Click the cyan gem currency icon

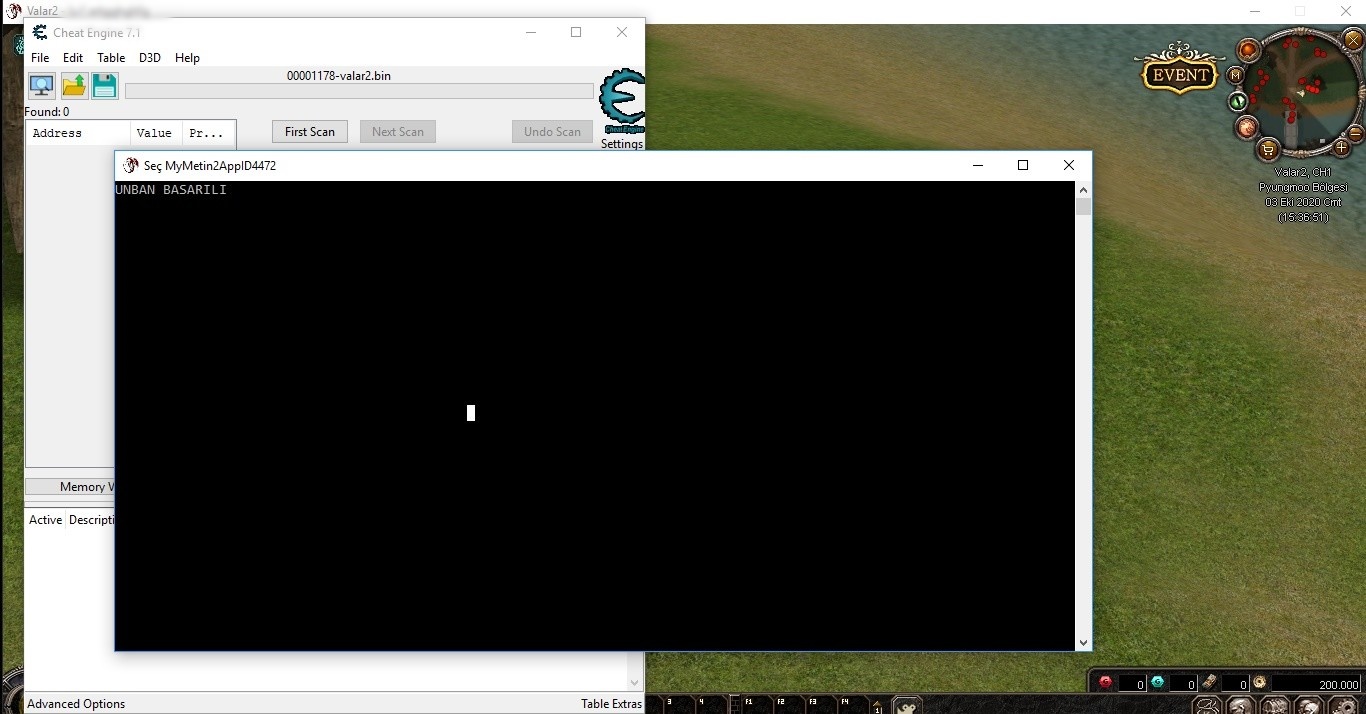(1158, 682)
